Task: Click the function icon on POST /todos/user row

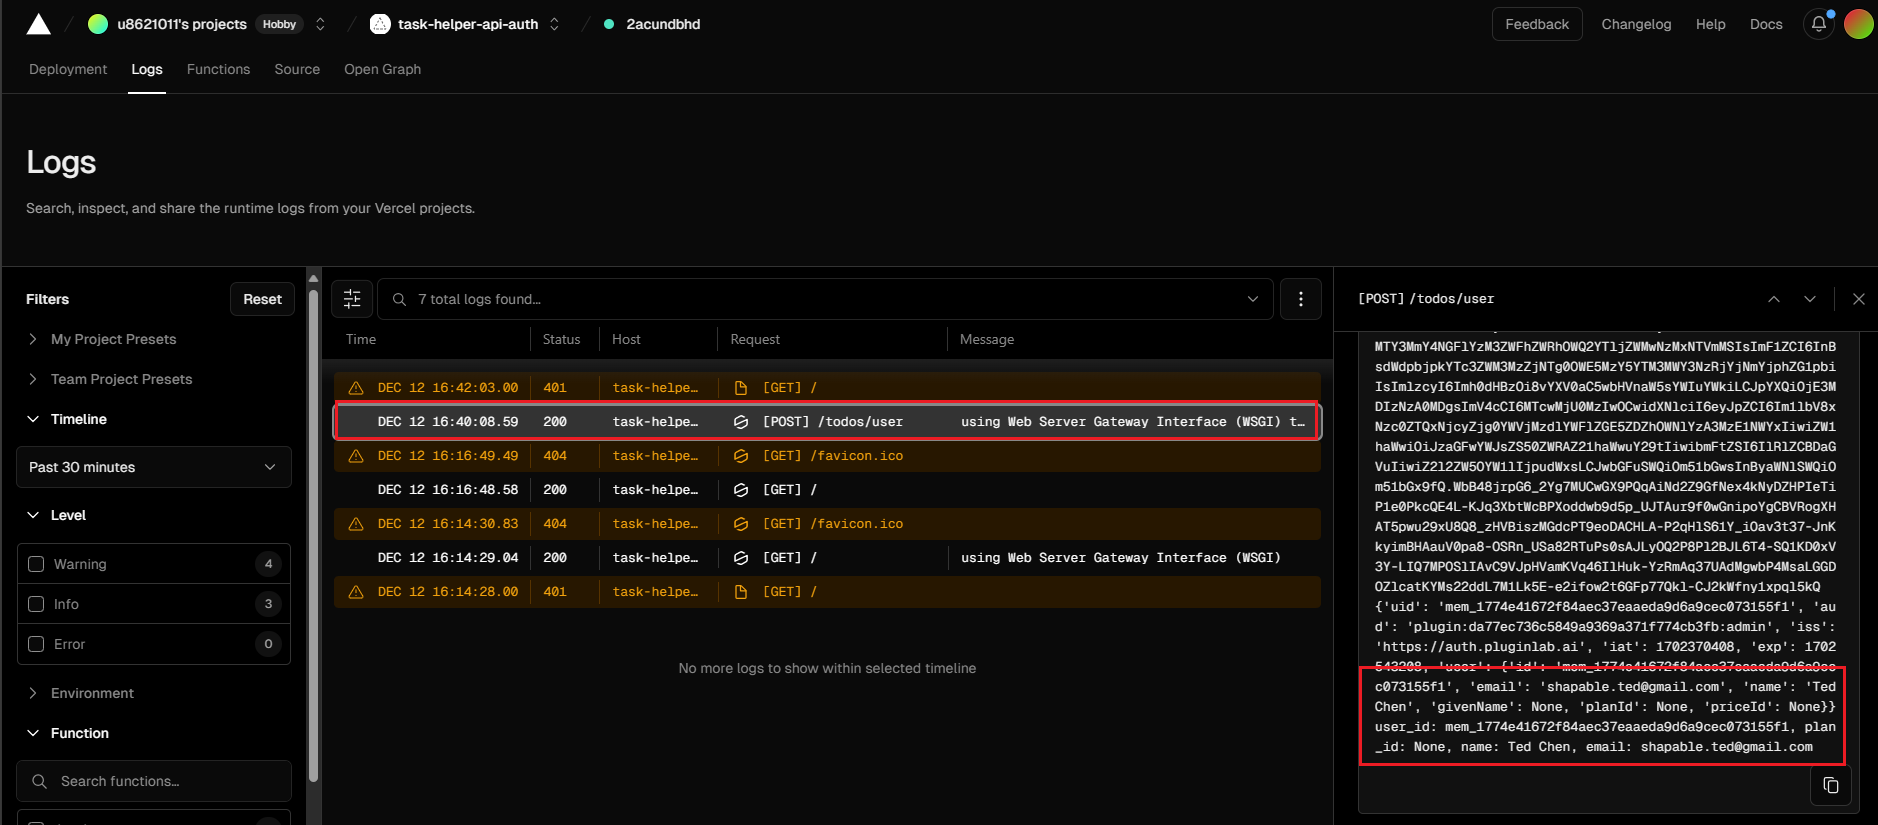Action: click(741, 422)
